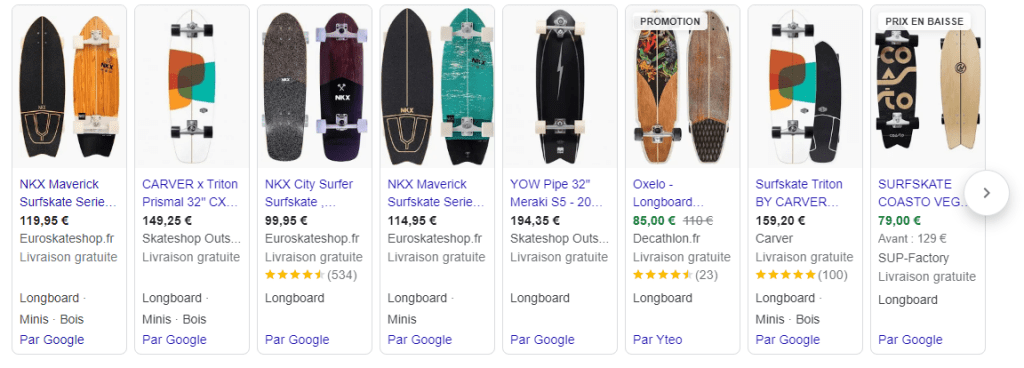Open YOW Pipe 32" Meraki S5 link
Viewport: 1024px width, 368px height.
[x=558, y=193]
